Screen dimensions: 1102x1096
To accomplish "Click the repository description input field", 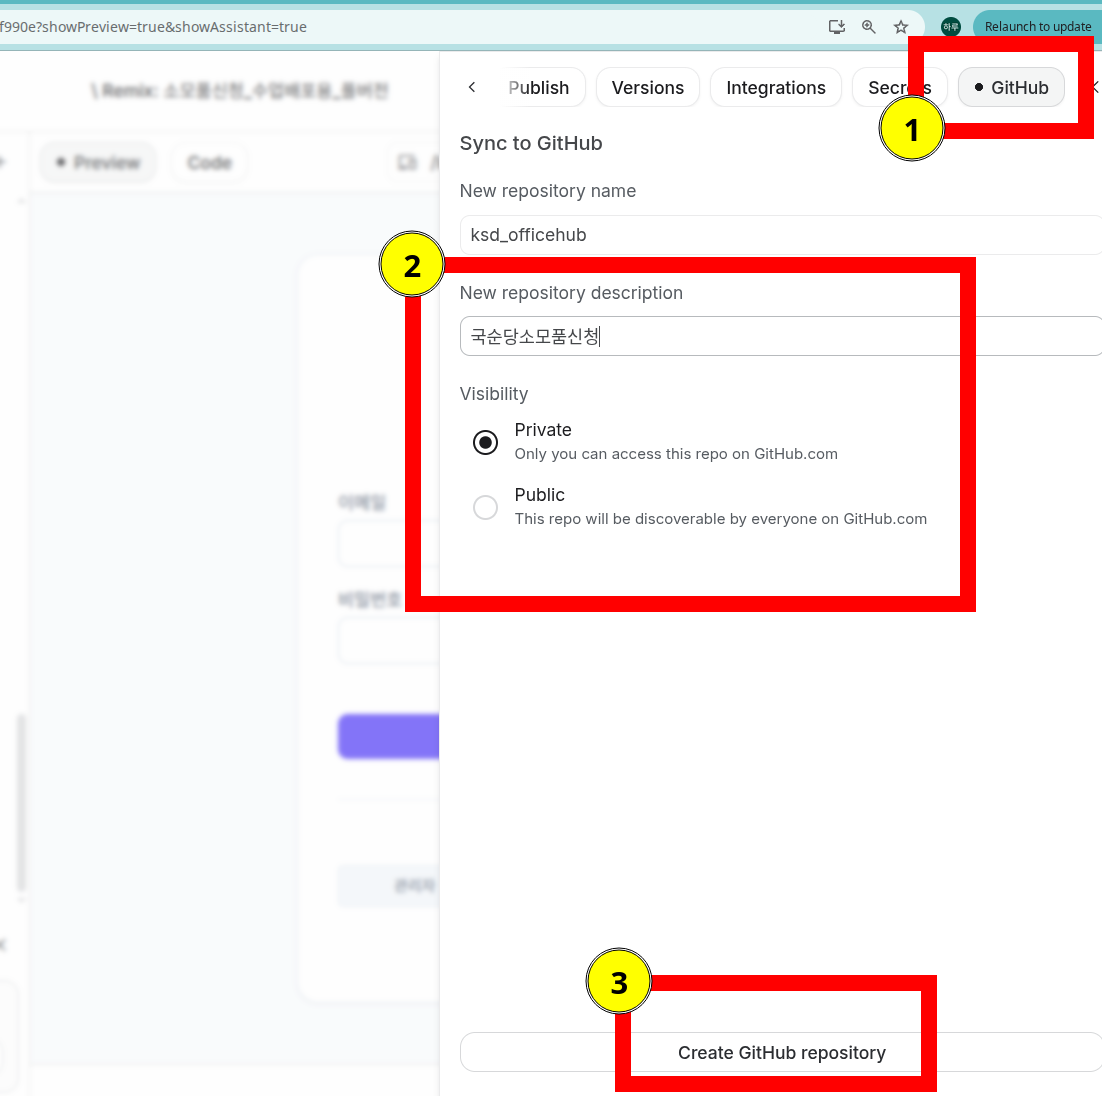I will (x=780, y=336).
